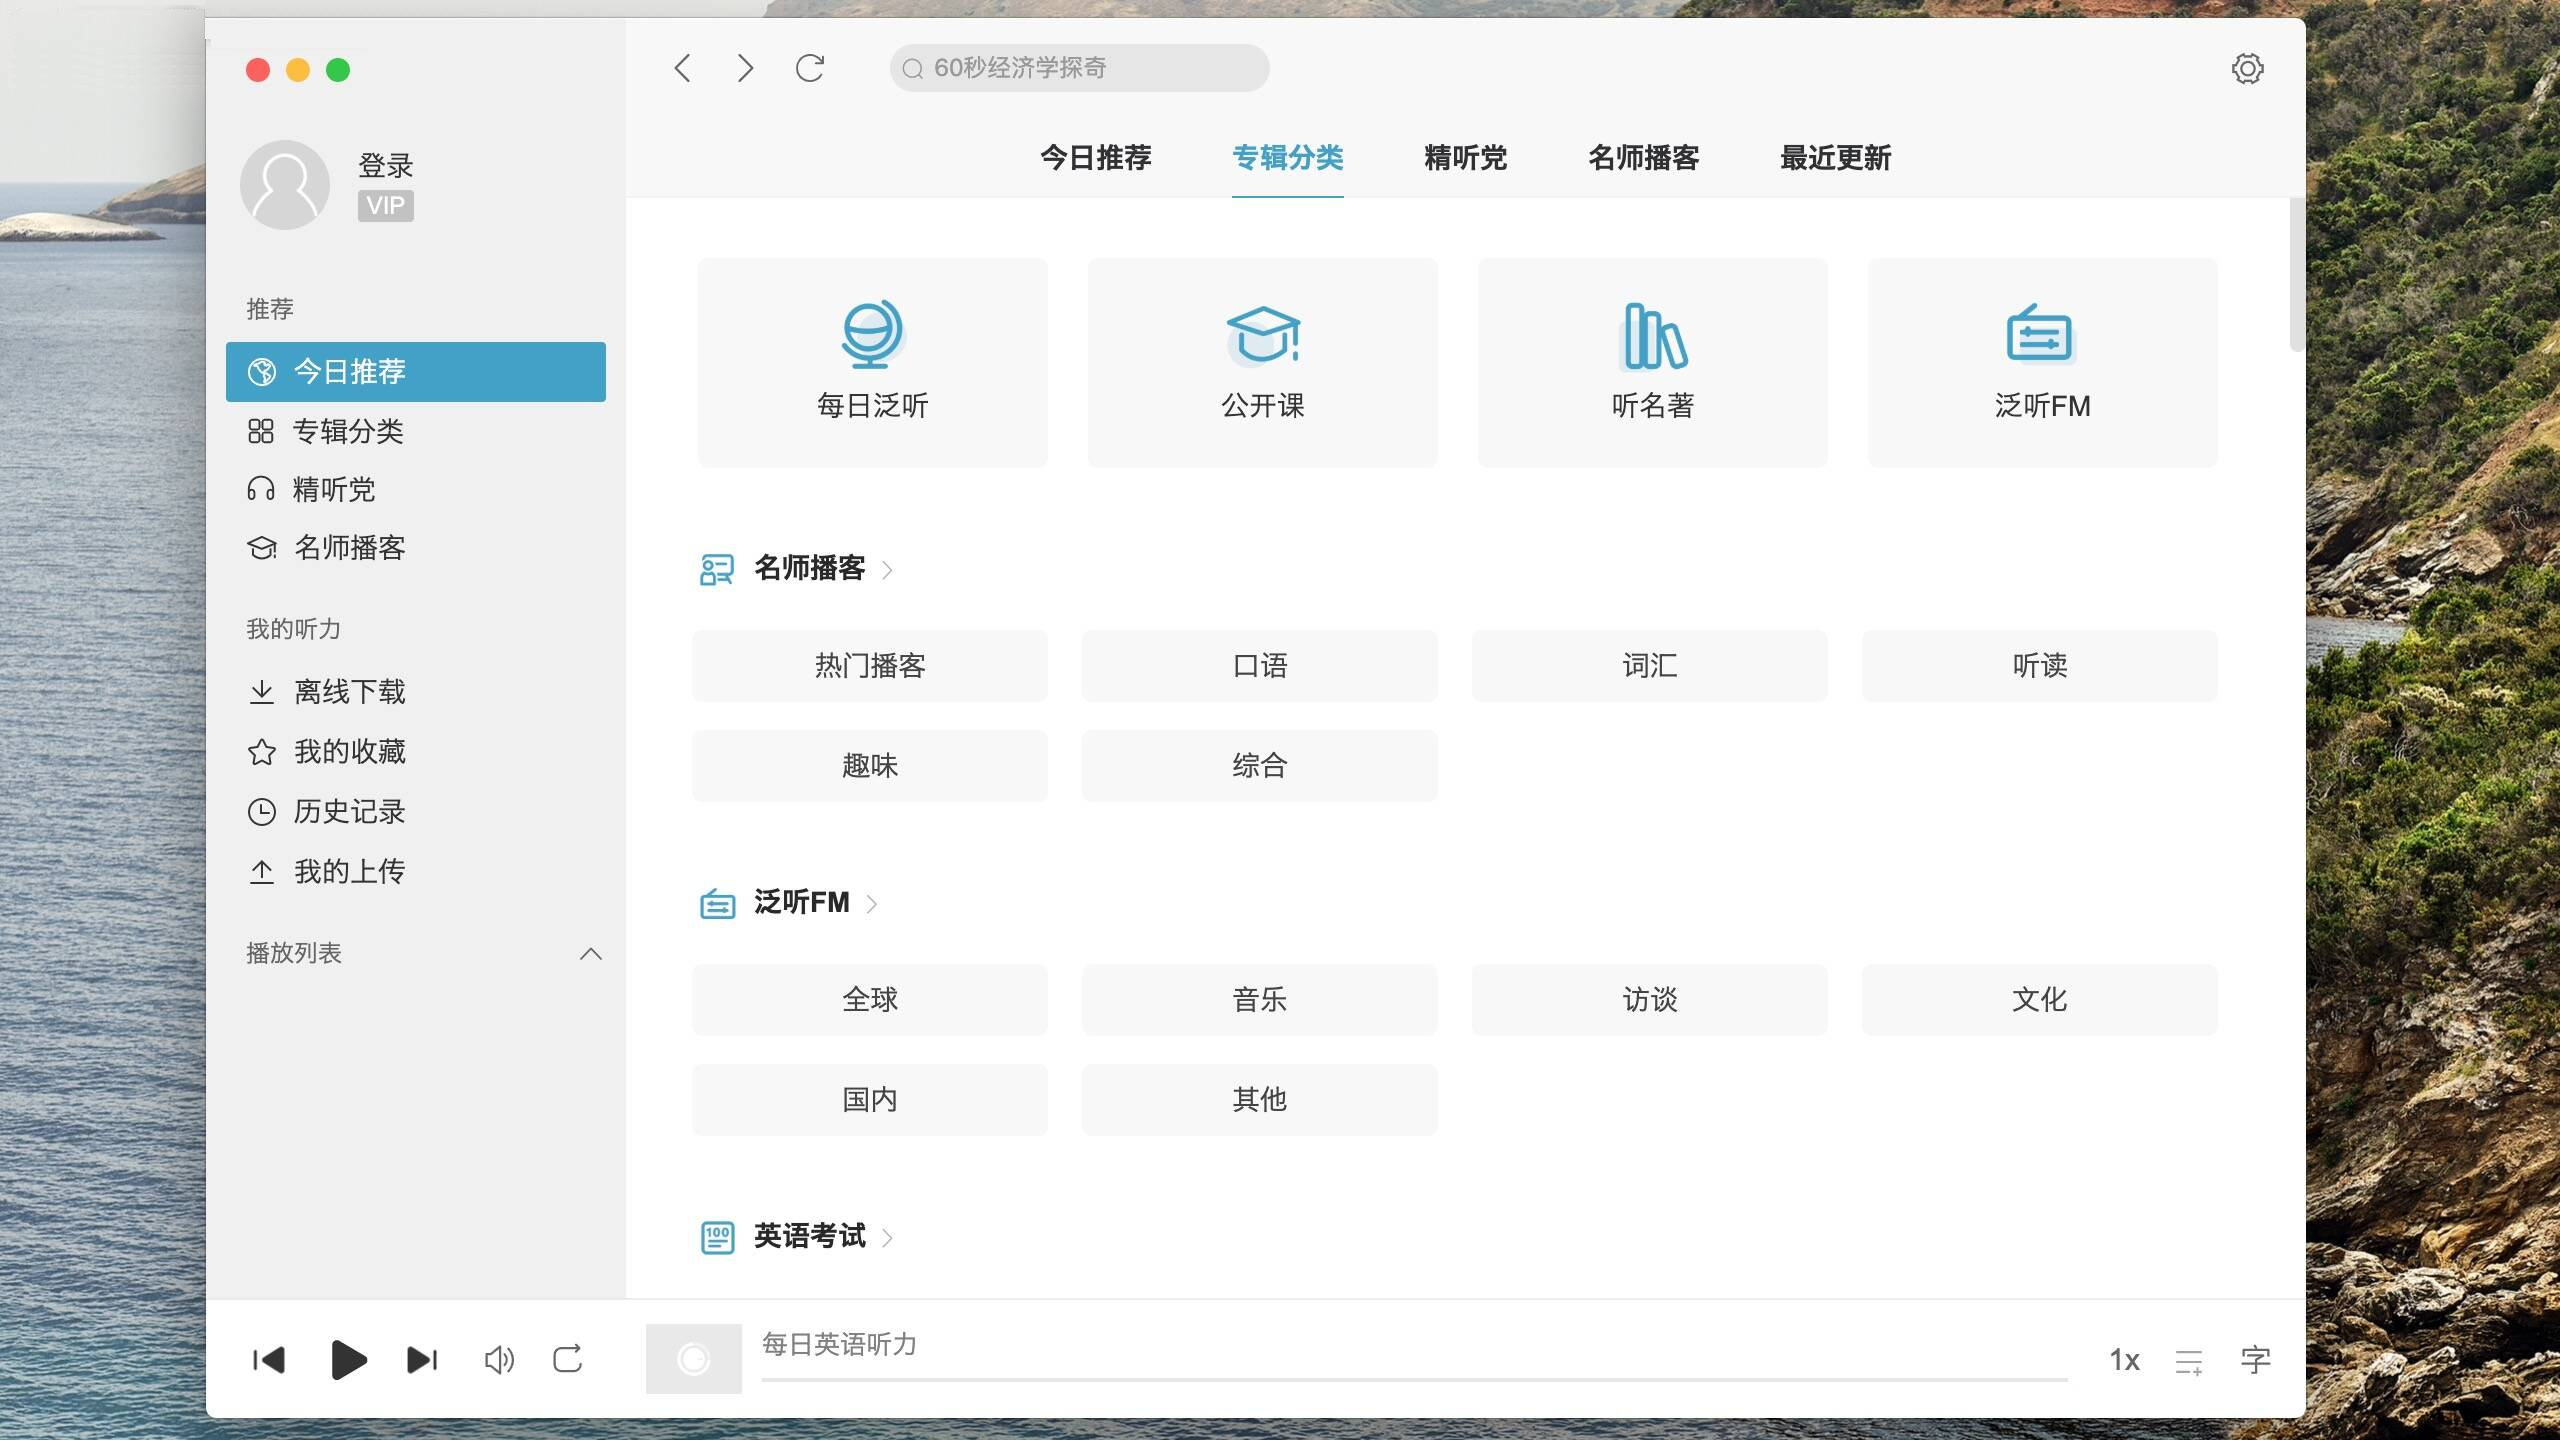Open the settings gear icon
2560x1440 pixels.
(x=2247, y=69)
